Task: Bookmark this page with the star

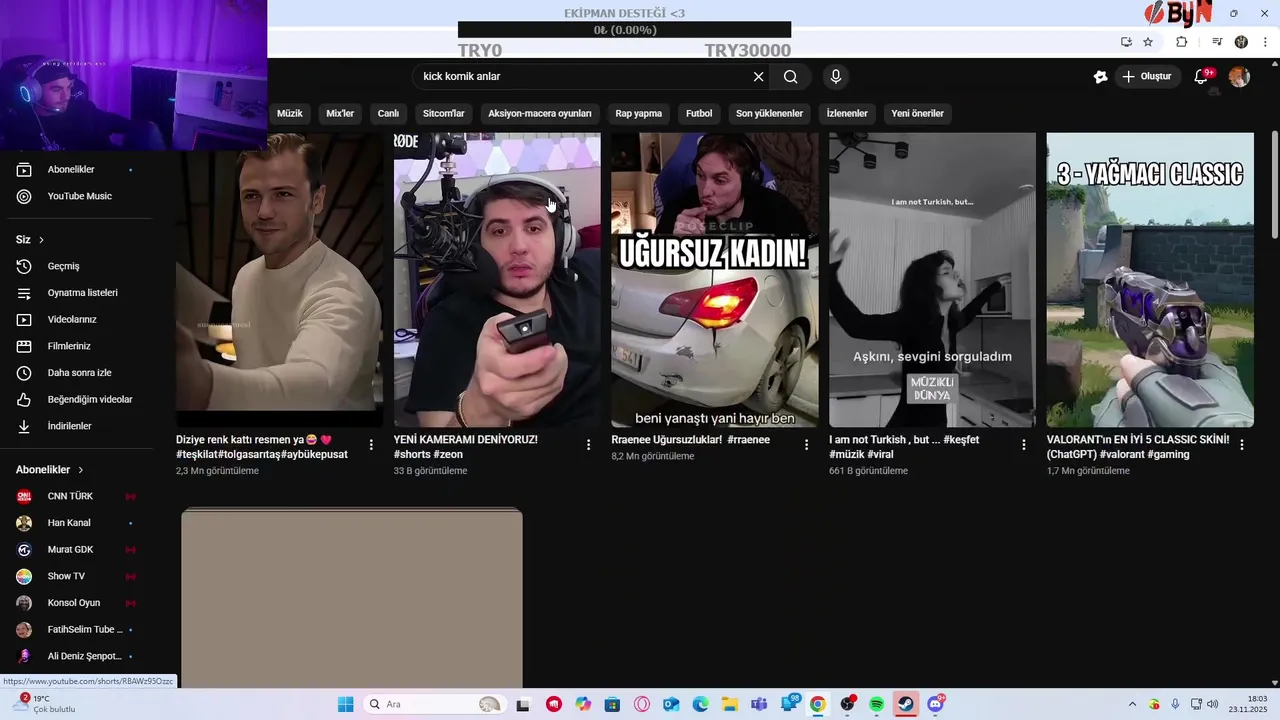Action: [1148, 42]
